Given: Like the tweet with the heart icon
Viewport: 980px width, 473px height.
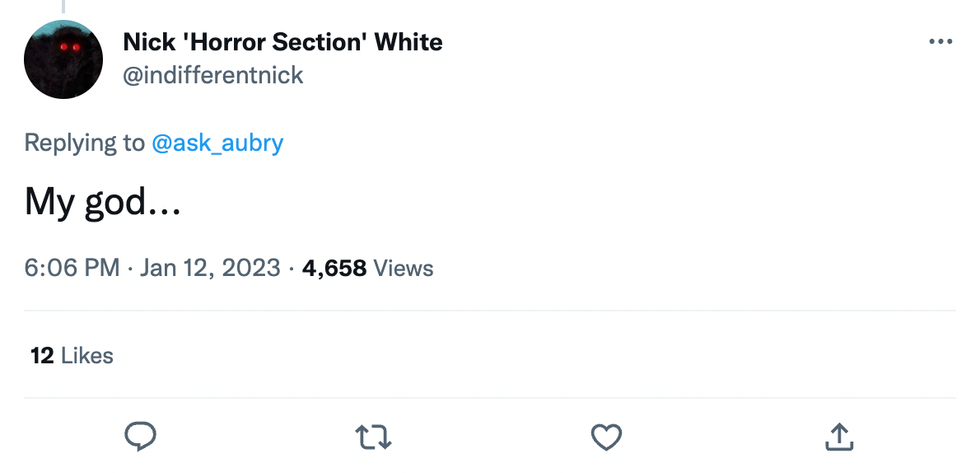Looking at the screenshot, I should (x=606, y=436).
